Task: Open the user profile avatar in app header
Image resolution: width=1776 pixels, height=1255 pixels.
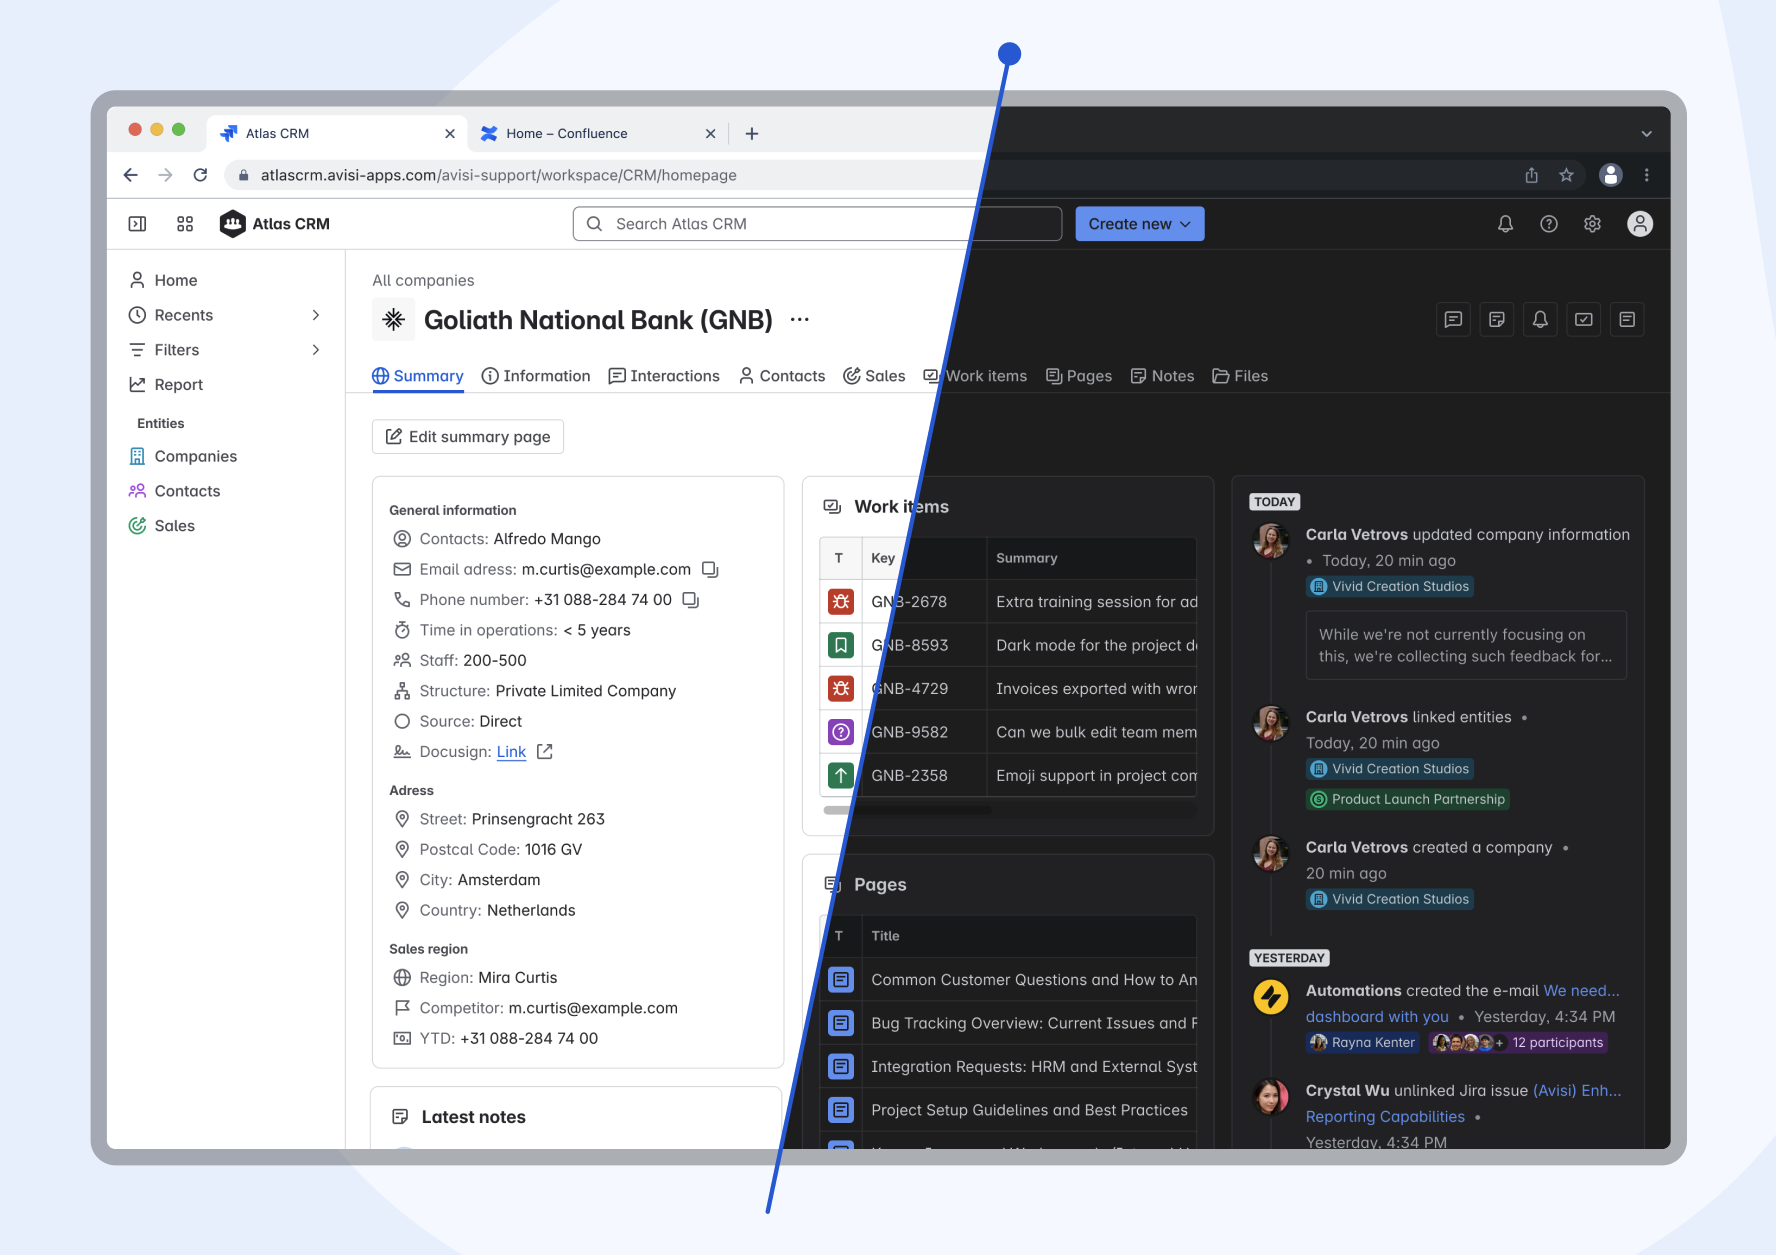Action: (1640, 224)
